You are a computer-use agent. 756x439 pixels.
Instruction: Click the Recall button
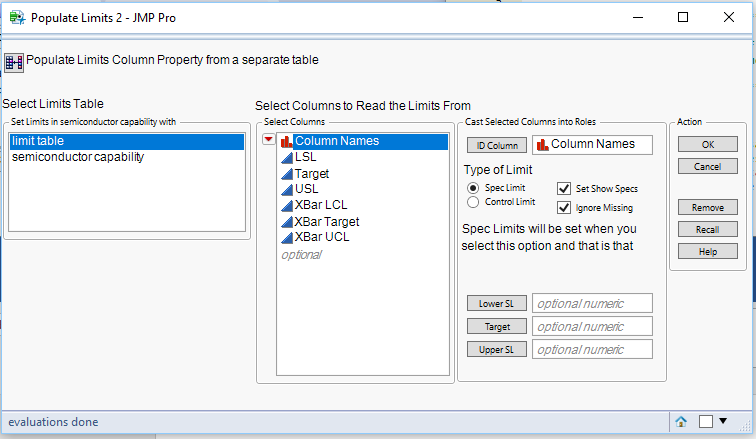point(708,229)
